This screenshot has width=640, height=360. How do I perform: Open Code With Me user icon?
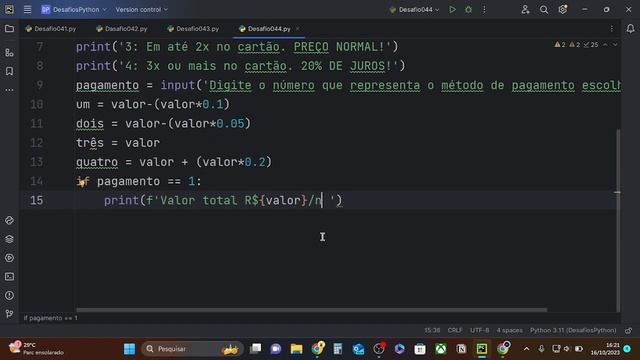(x=525, y=9)
